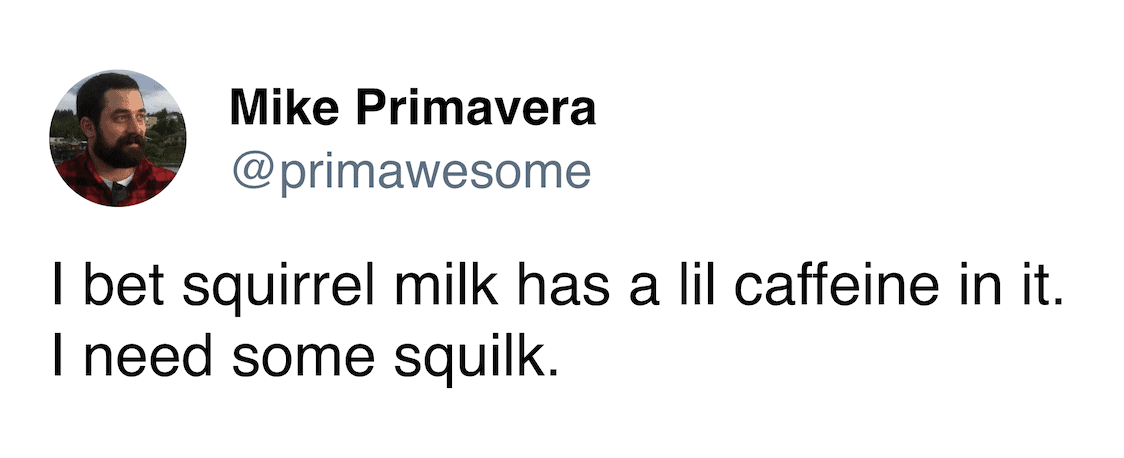This screenshot has height=458, width=1124.
Task: Open the Mike Primavera display name link
Action: click(412, 109)
